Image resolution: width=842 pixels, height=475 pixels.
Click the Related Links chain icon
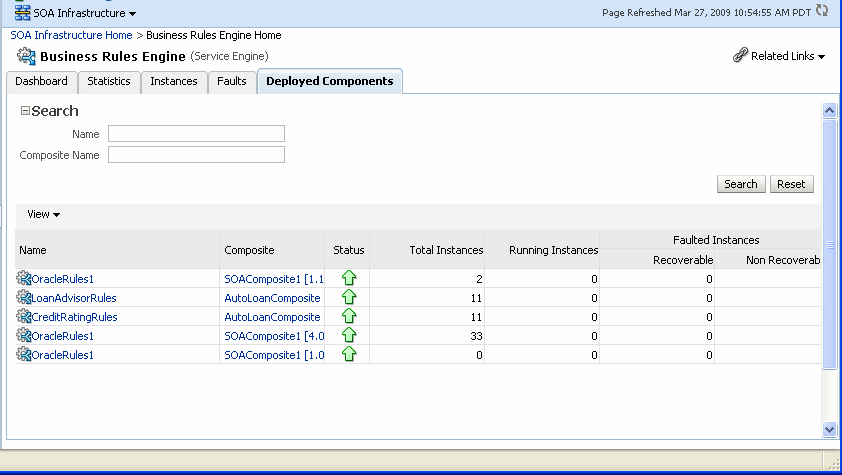point(740,57)
